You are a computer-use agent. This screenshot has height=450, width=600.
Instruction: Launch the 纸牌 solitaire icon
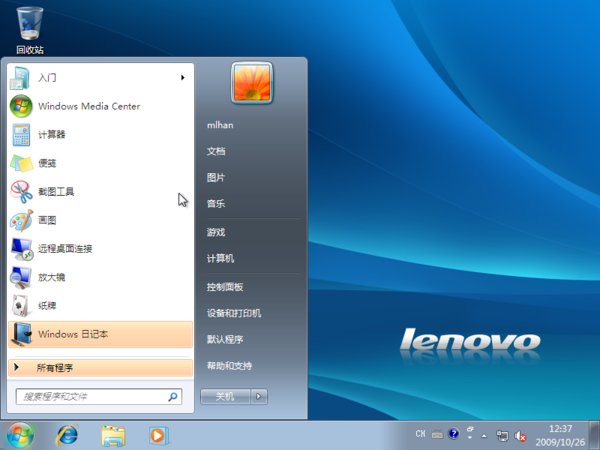point(21,305)
